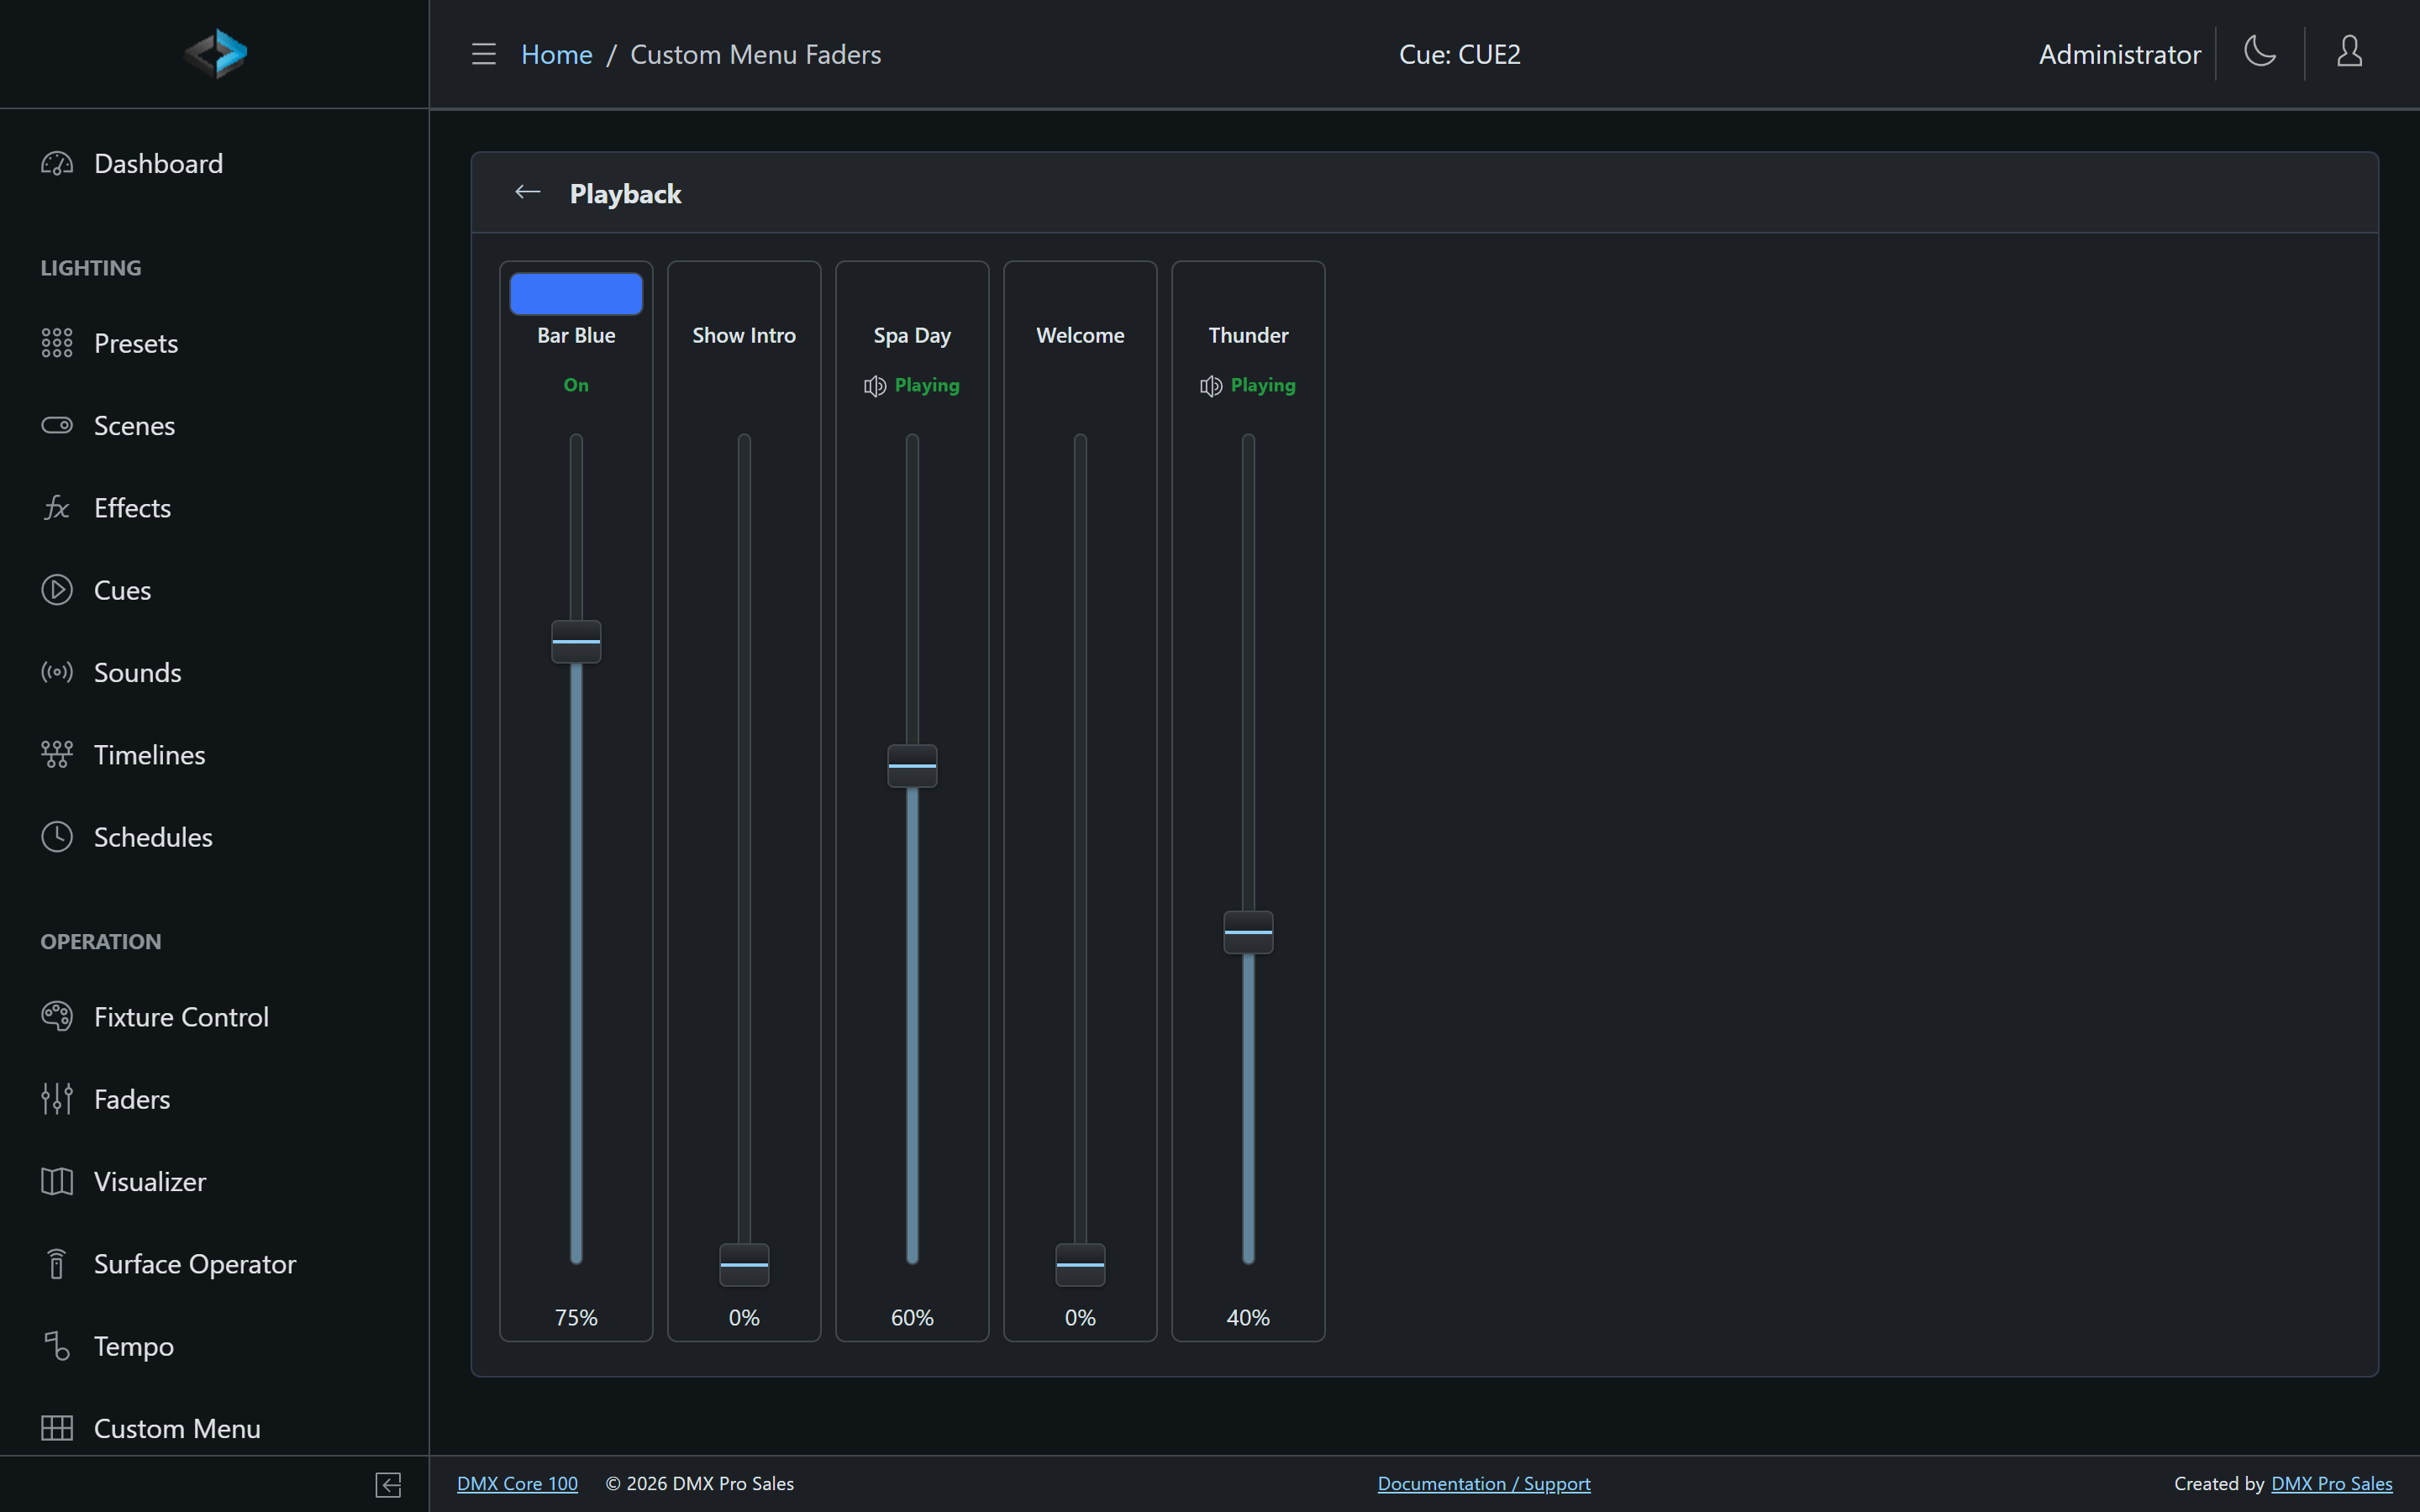Click the Bar Blue On status
The image size is (2420, 1512).
pos(576,385)
